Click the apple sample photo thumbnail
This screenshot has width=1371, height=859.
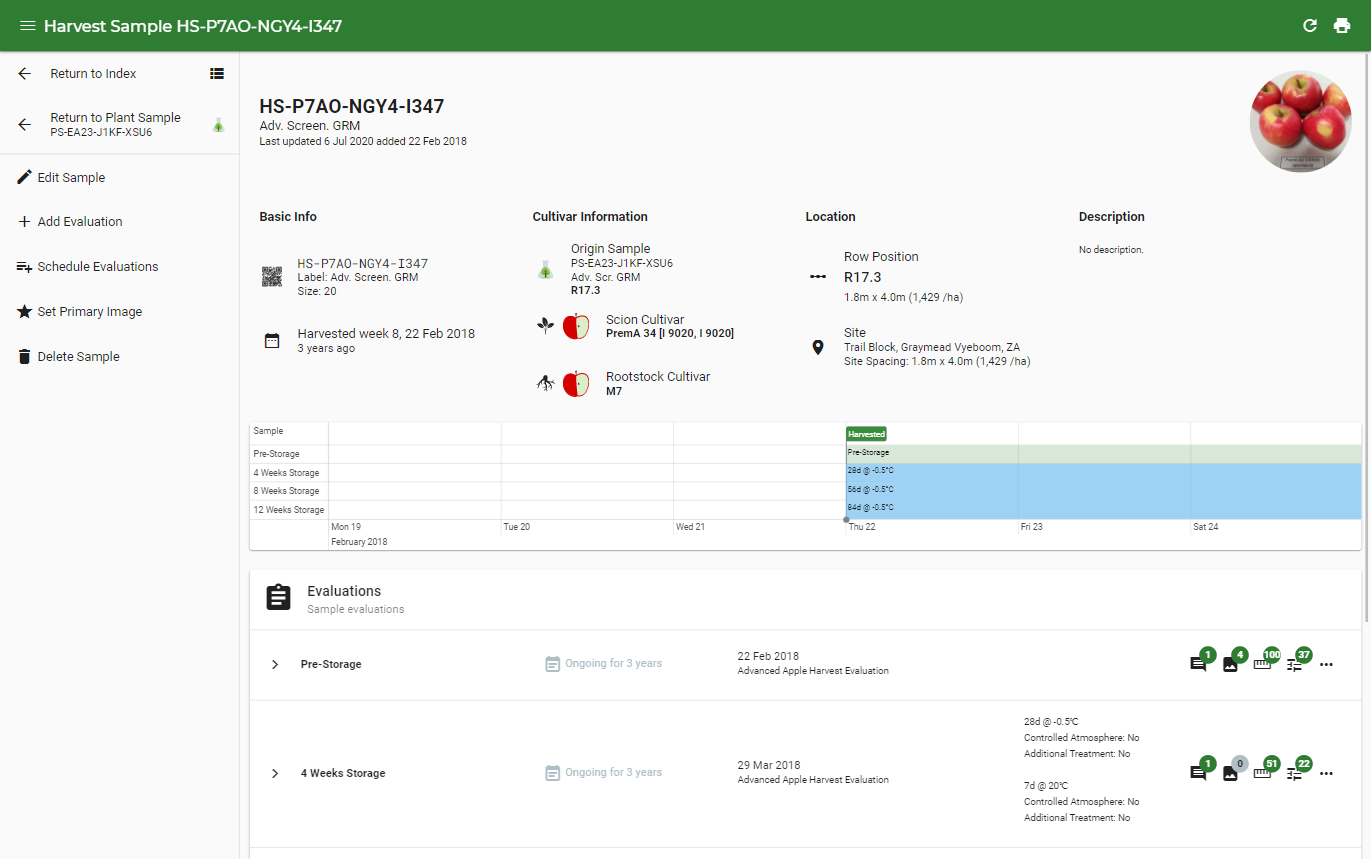pyautogui.click(x=1300, y=121)
